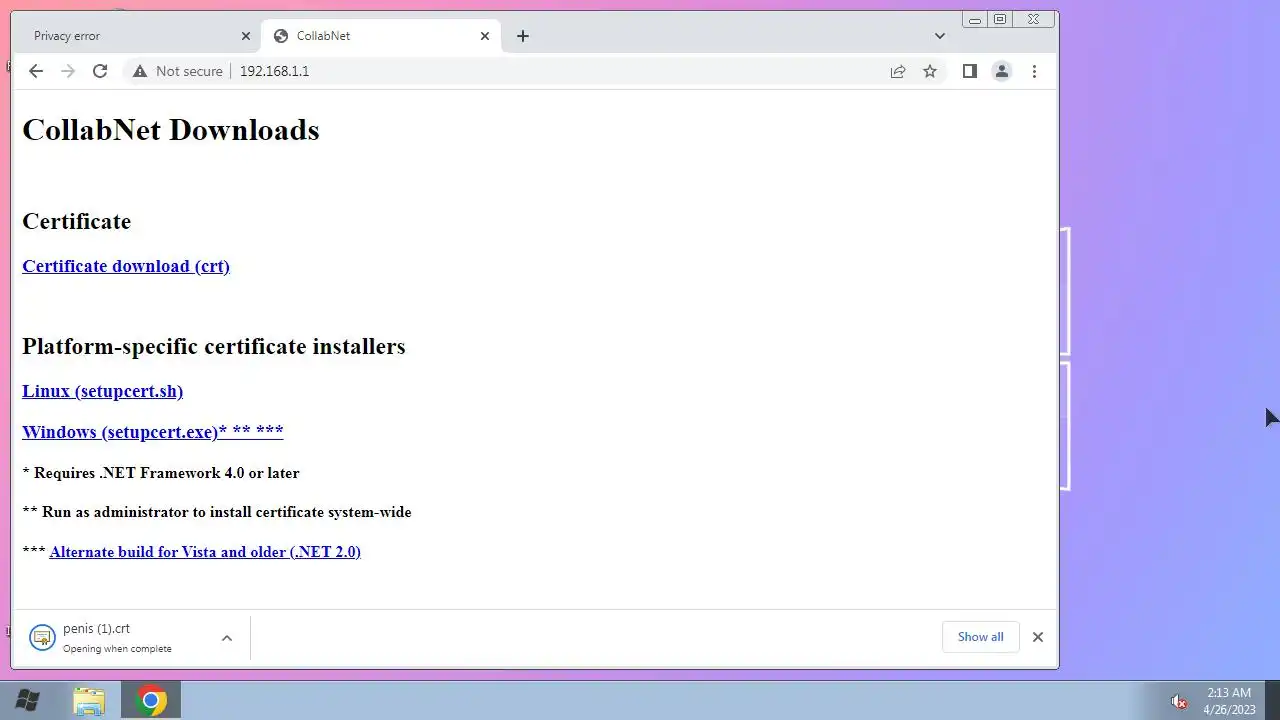
Task: Click Show all downloads button
Action: click(x=980, y=637)
